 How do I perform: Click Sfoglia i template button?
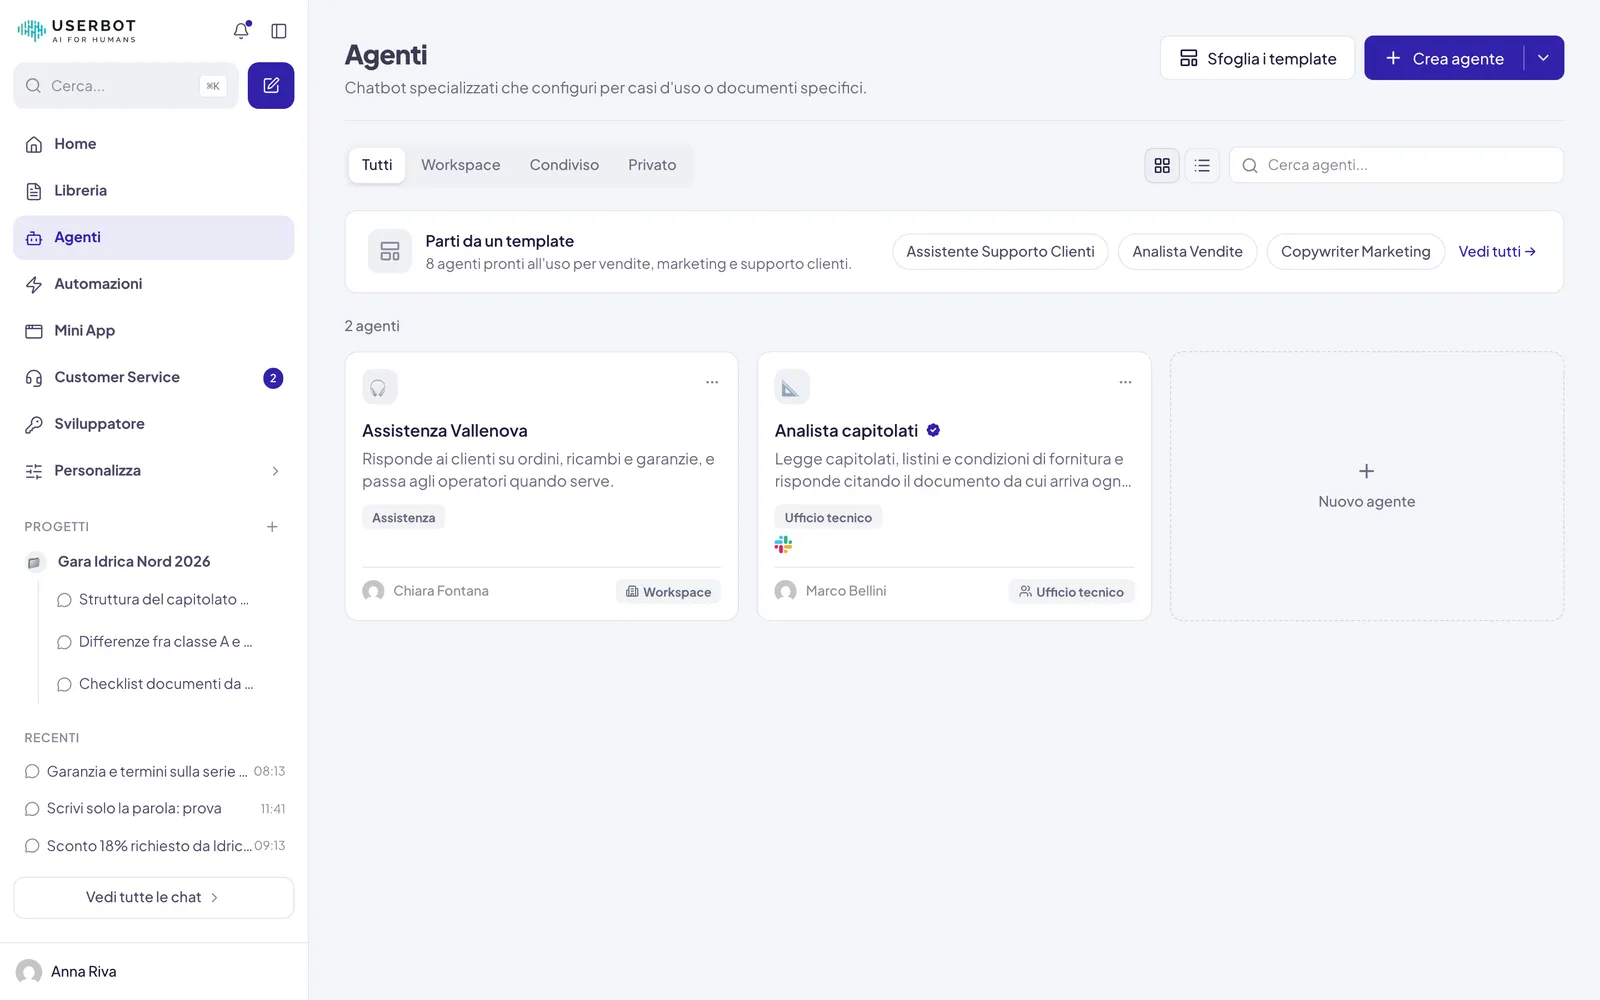(1257, 58)
